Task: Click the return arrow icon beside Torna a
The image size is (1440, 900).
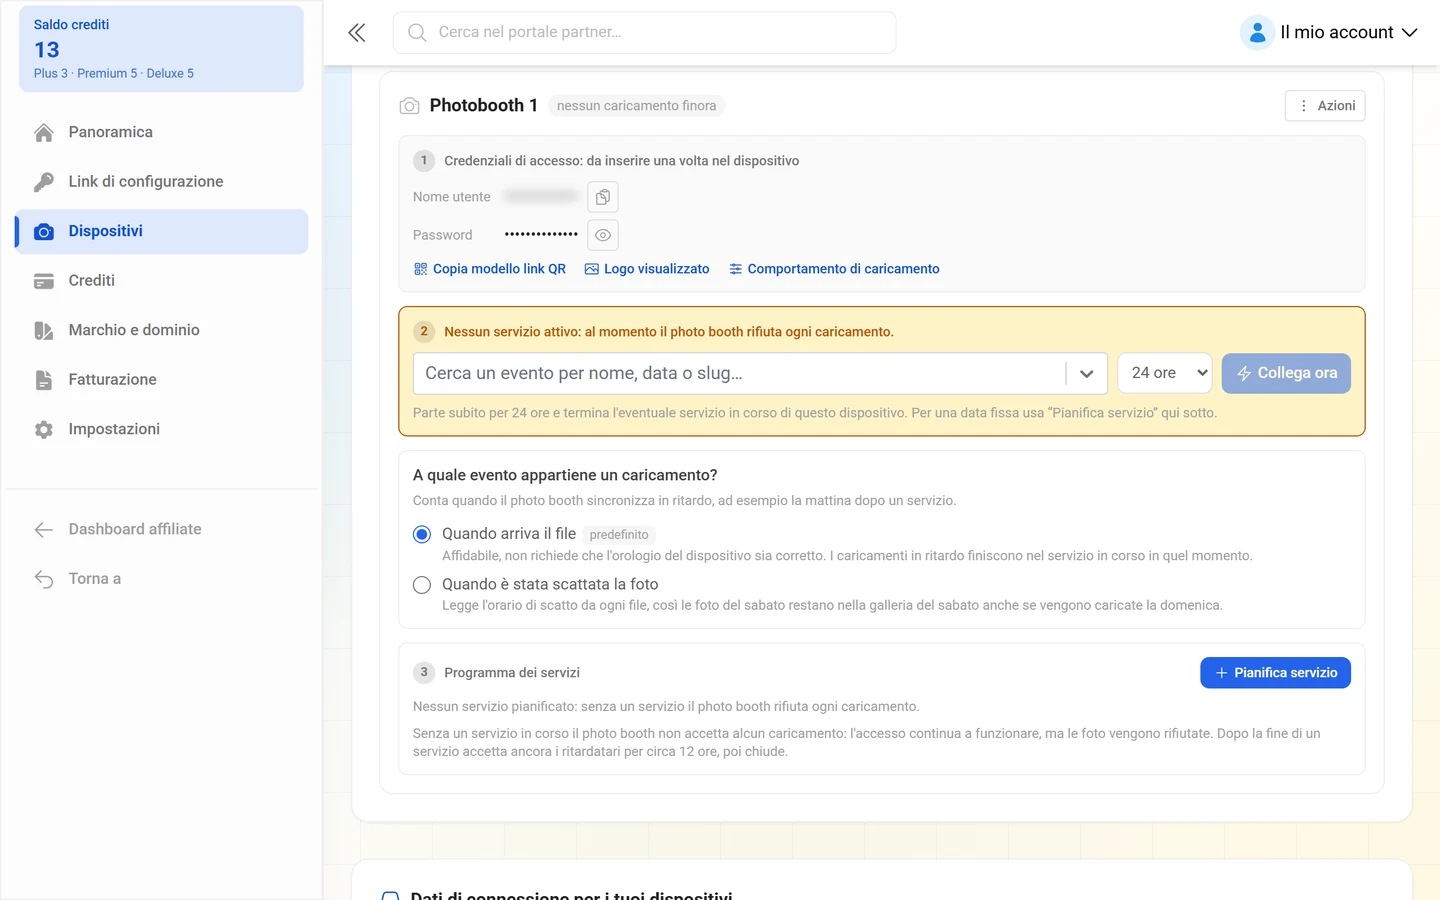Action: point(44,579)
